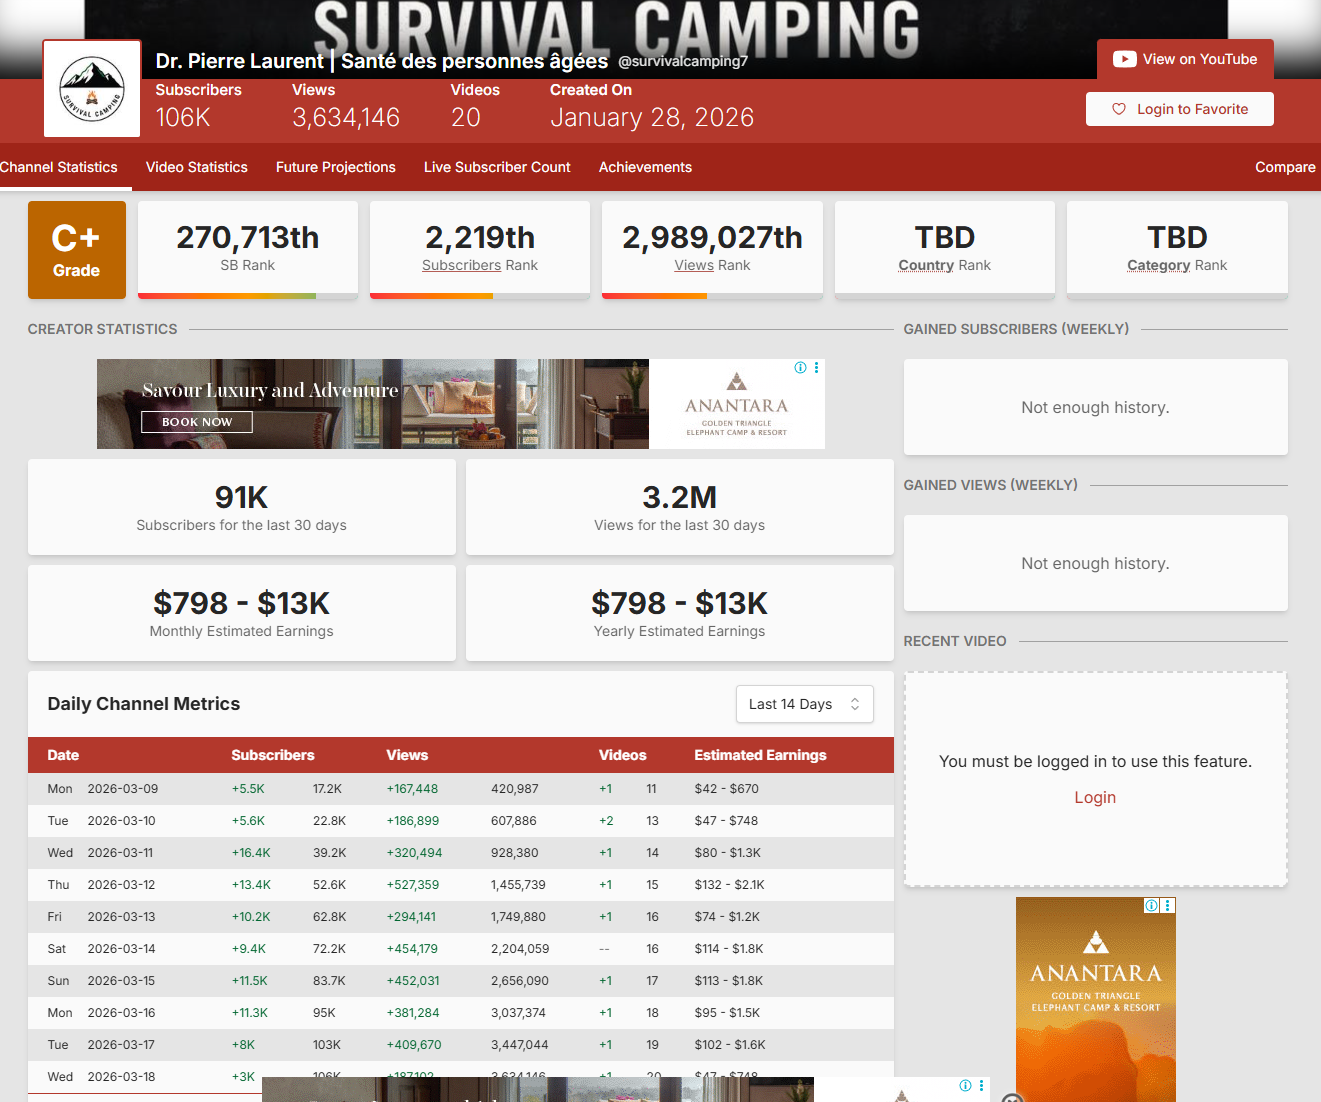Click the ad info icon on the Anantara banner
The width and height of the screenshot is (1321, 1102).
point(800,368)
